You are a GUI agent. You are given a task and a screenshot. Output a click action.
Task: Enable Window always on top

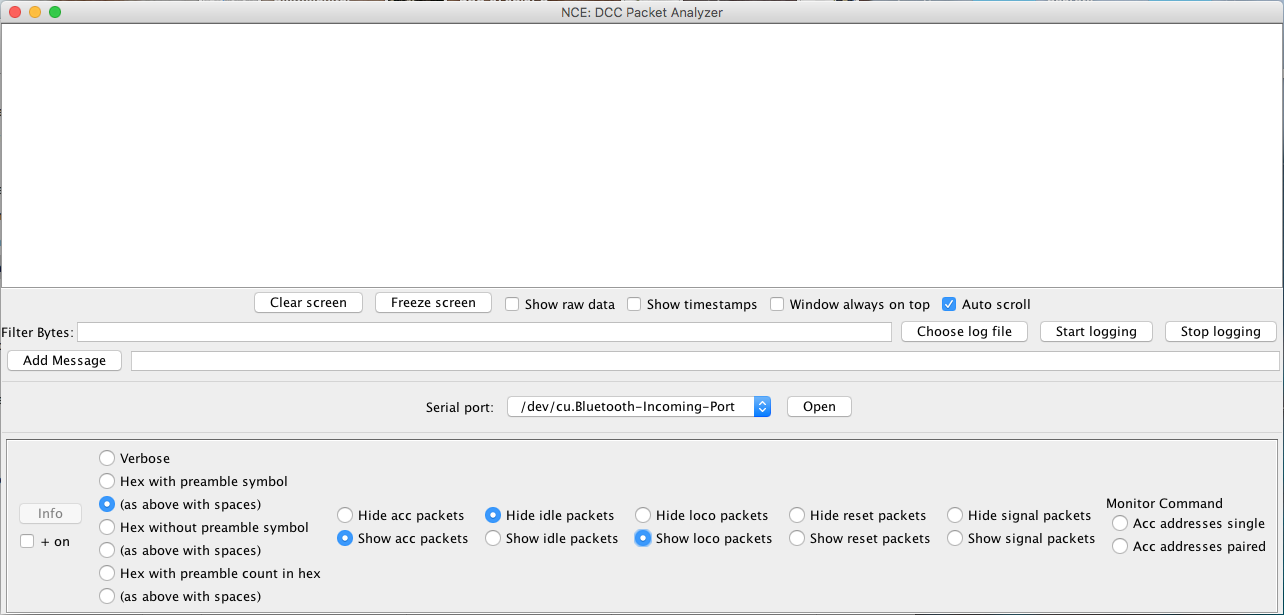coord(777,304)
